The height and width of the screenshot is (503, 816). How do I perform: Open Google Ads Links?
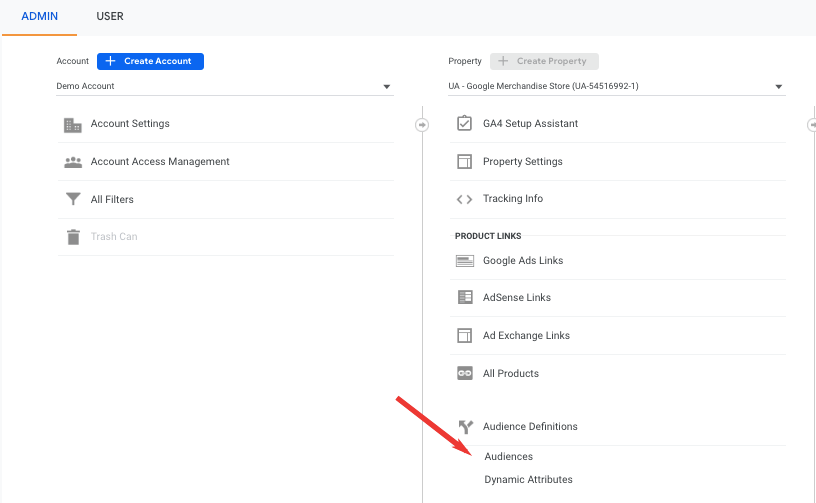tap(523, 261)
